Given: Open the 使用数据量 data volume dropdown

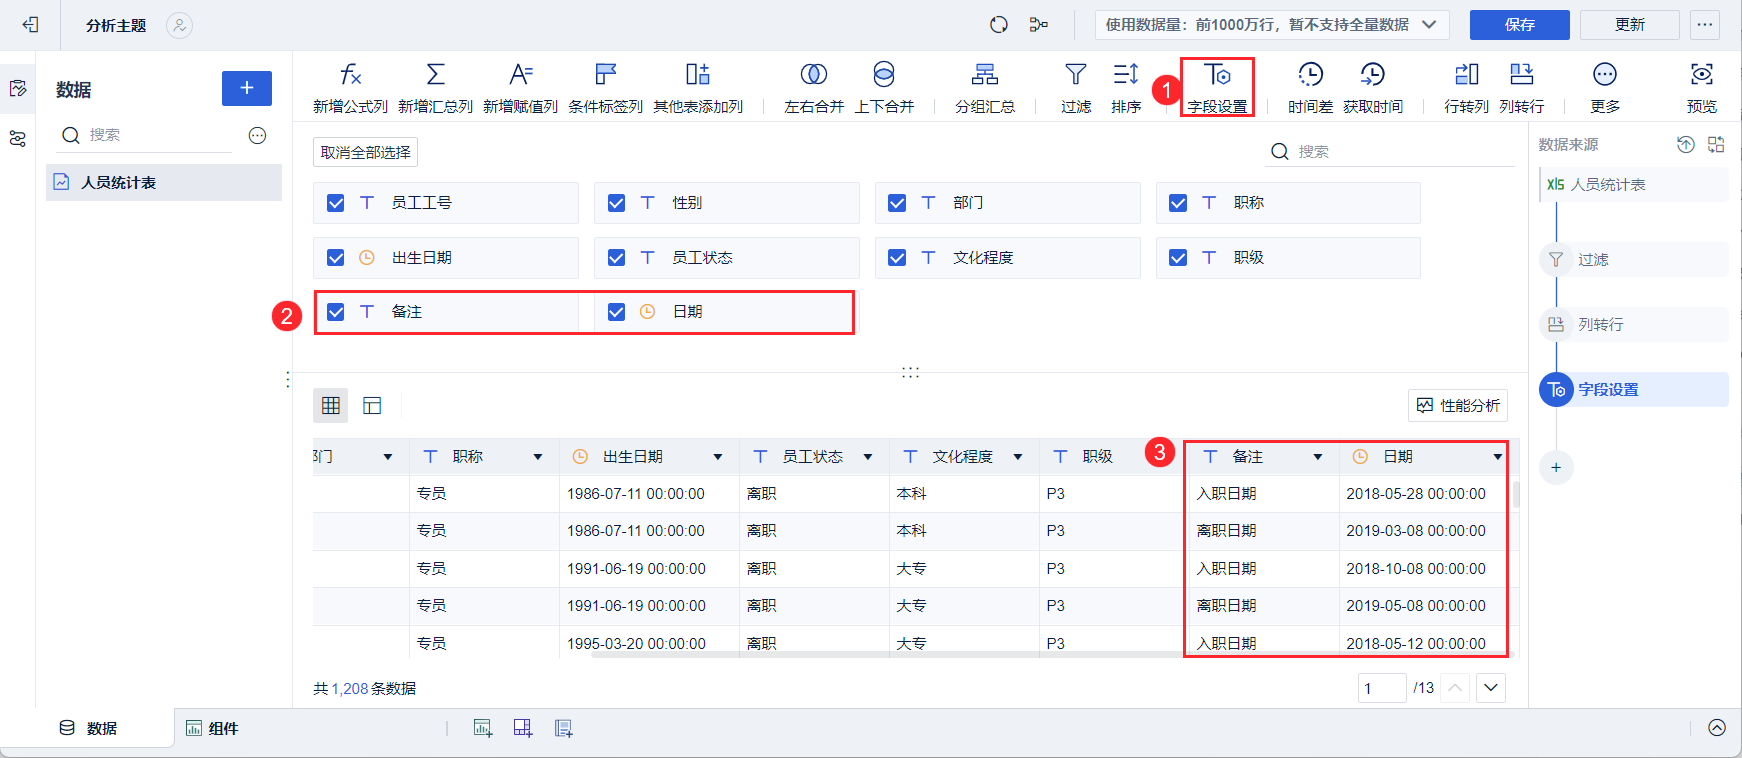Looking at the screenshot, I should [x=1273, y=25].
